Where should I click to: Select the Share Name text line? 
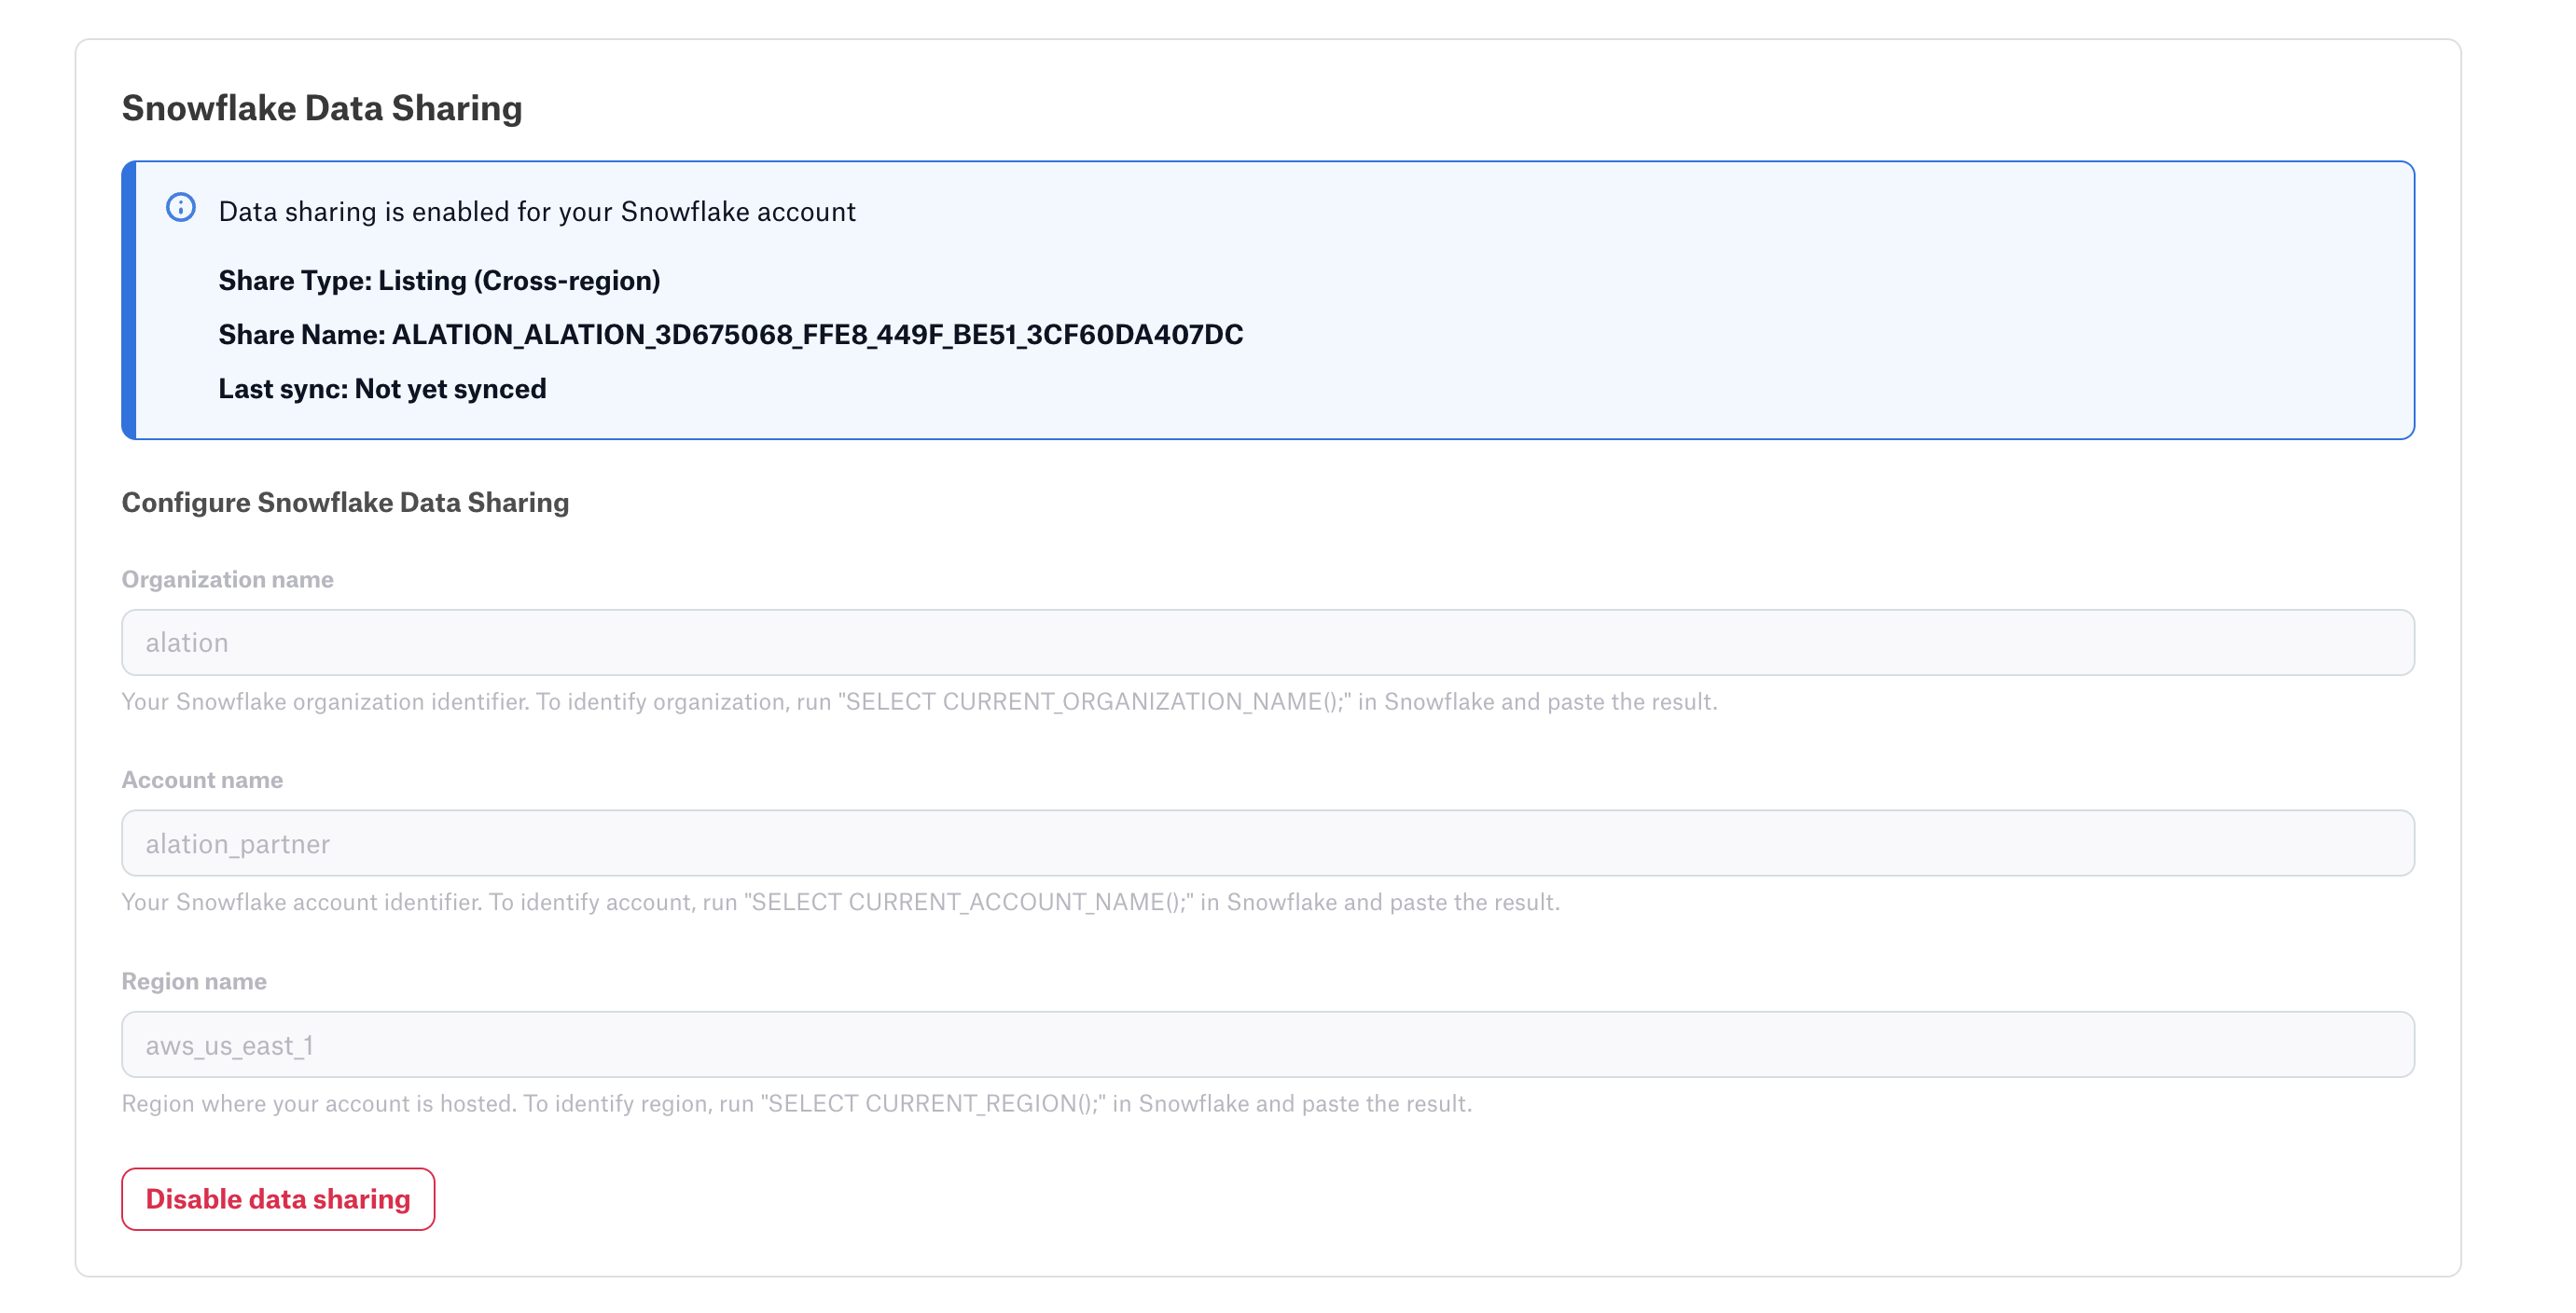pyautogui.click(x=730, y=334)
